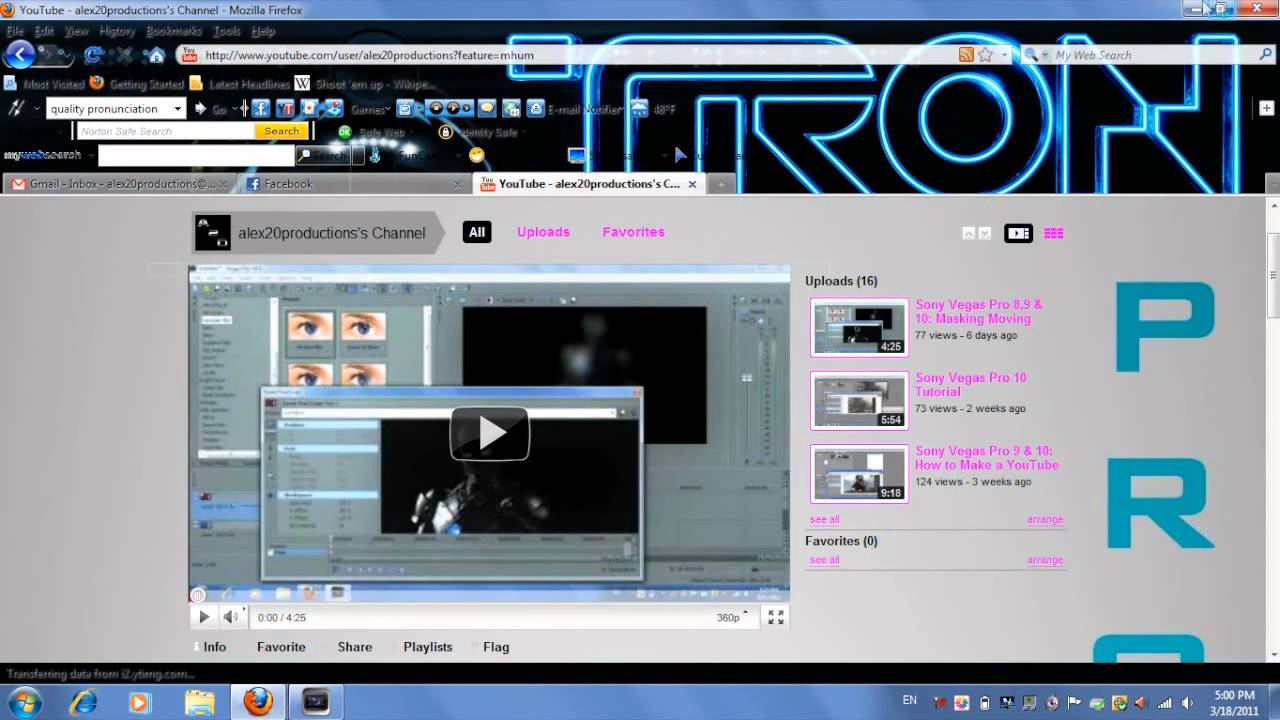Screen dimensions: 1280x720
Task: Click the weather icon showing 48°F
Action: point(640,109)
